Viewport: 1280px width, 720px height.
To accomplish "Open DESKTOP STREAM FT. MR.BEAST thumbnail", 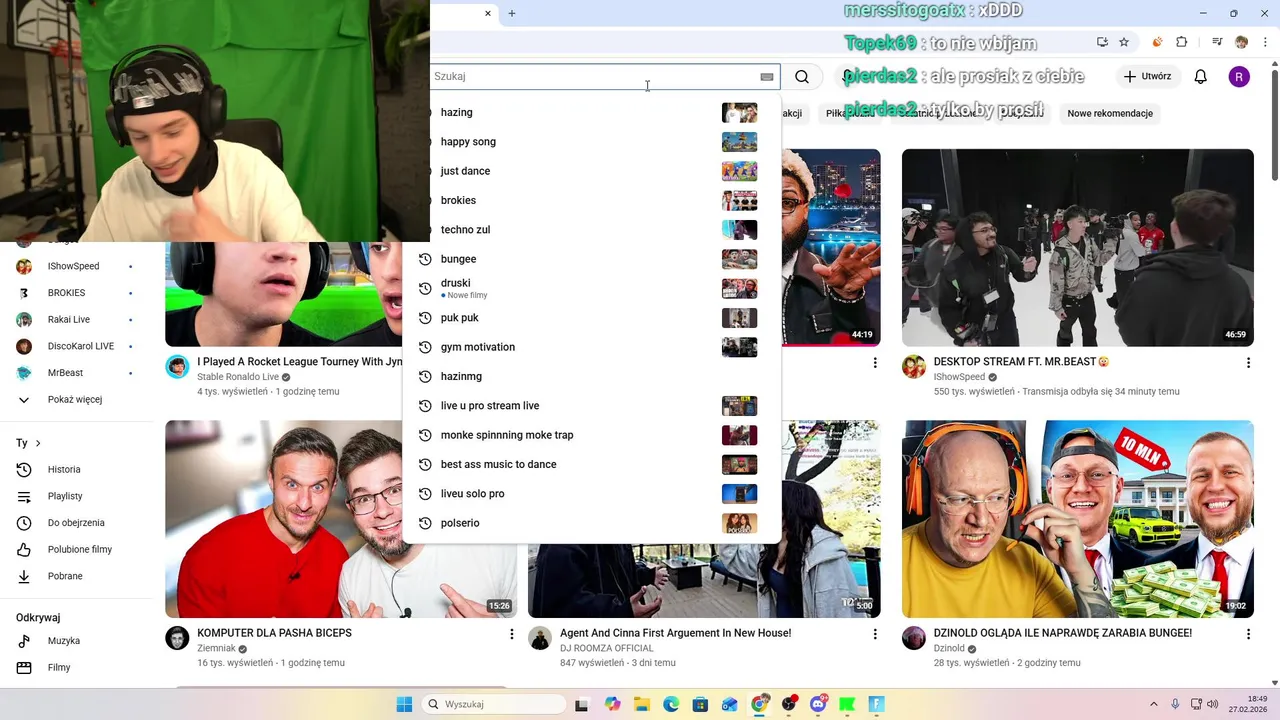I will pyautogui.click(x=1078, y=248).
